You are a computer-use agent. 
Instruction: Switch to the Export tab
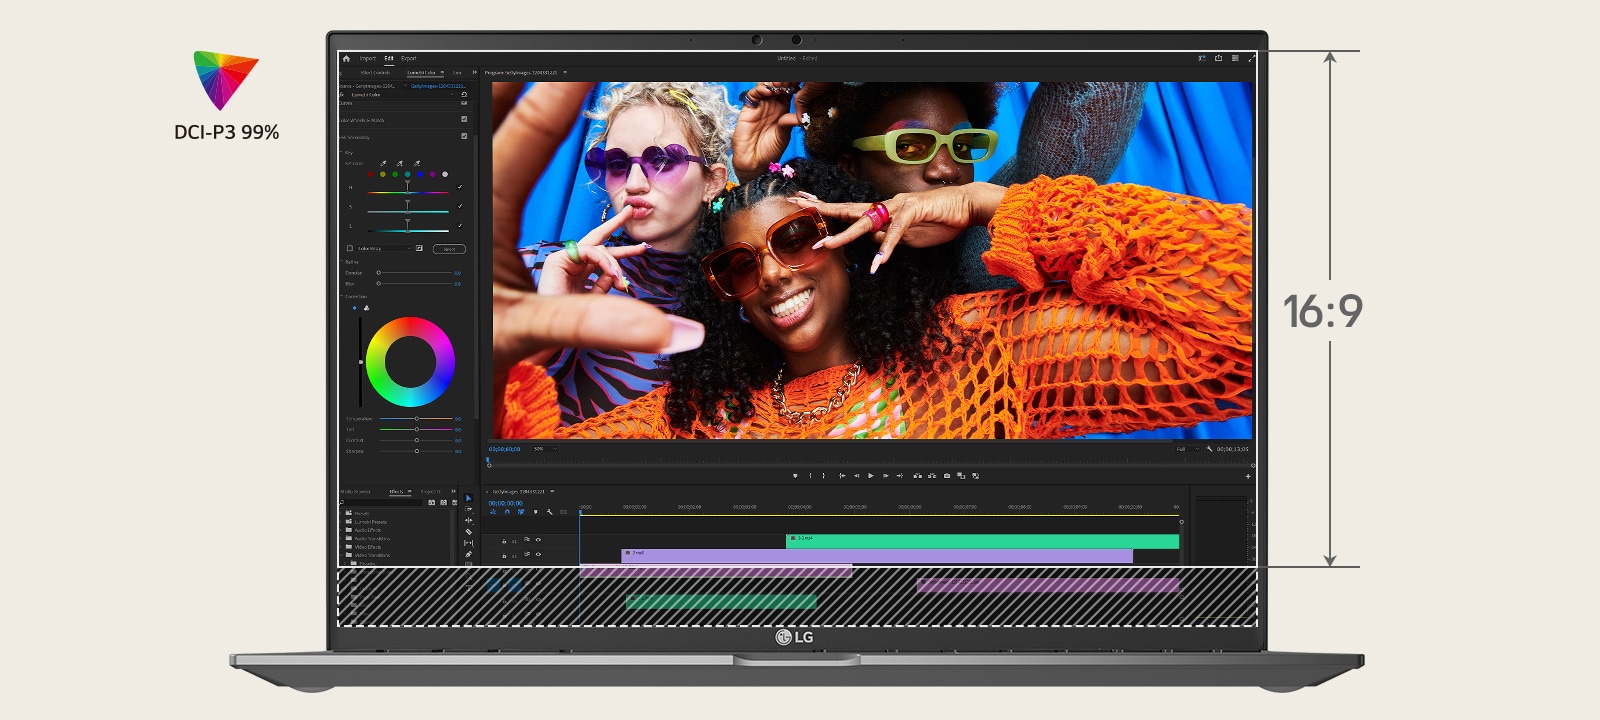pyautogui.click(x=409, y=59)
